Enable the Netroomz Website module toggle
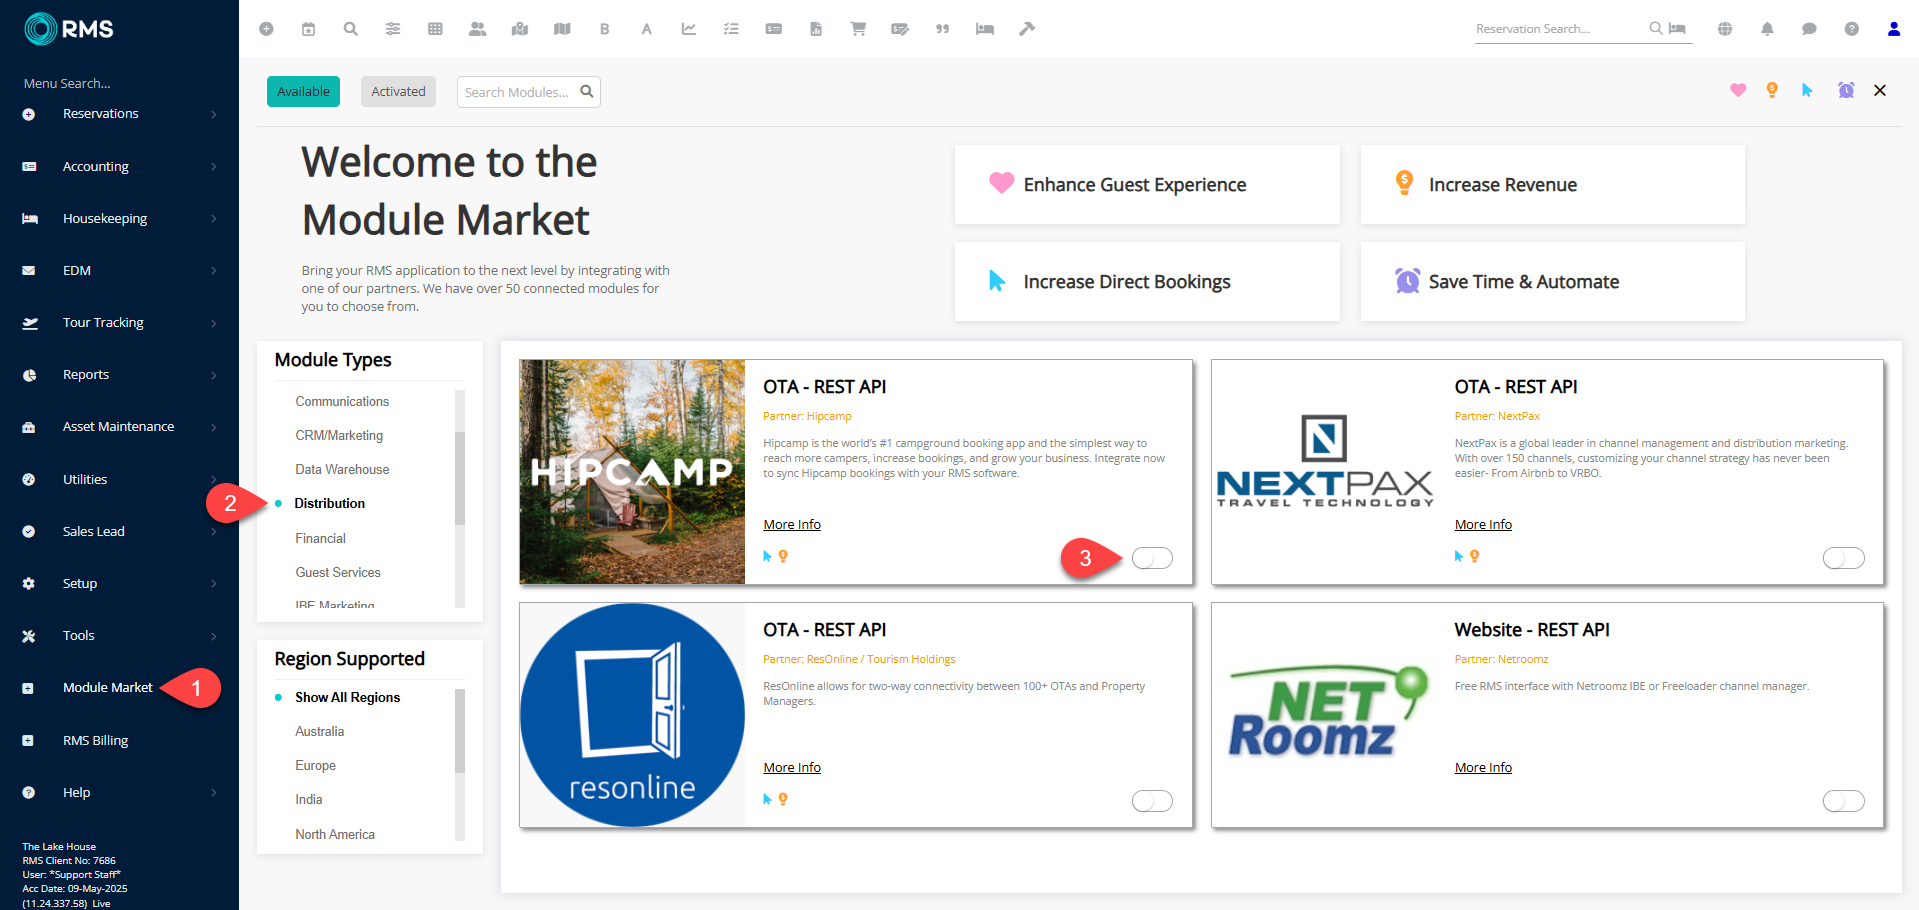The height and width of the screenshot is (910, 1919). [1843, 801]
